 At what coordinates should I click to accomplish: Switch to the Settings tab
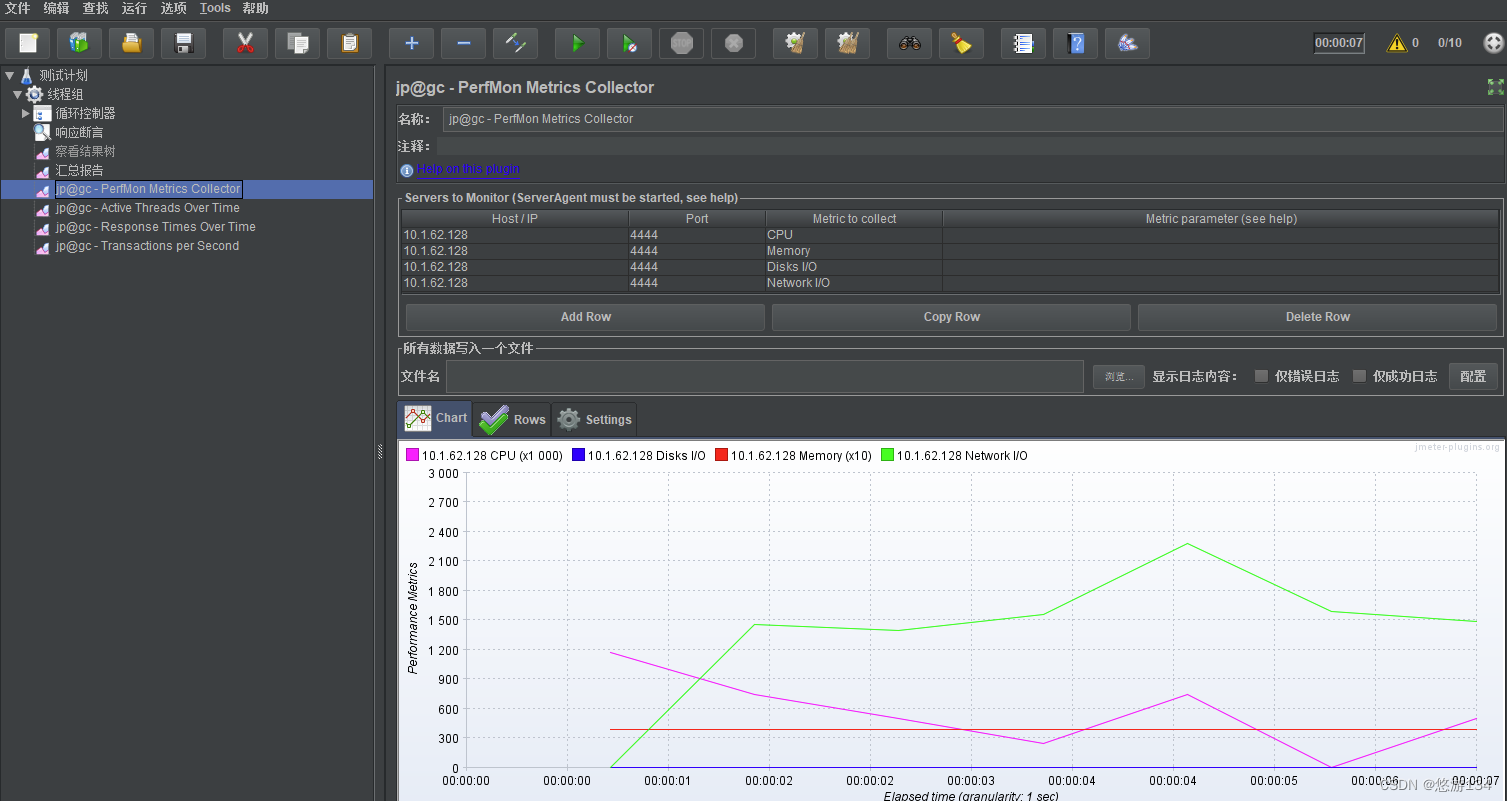[x=594, y=420]
